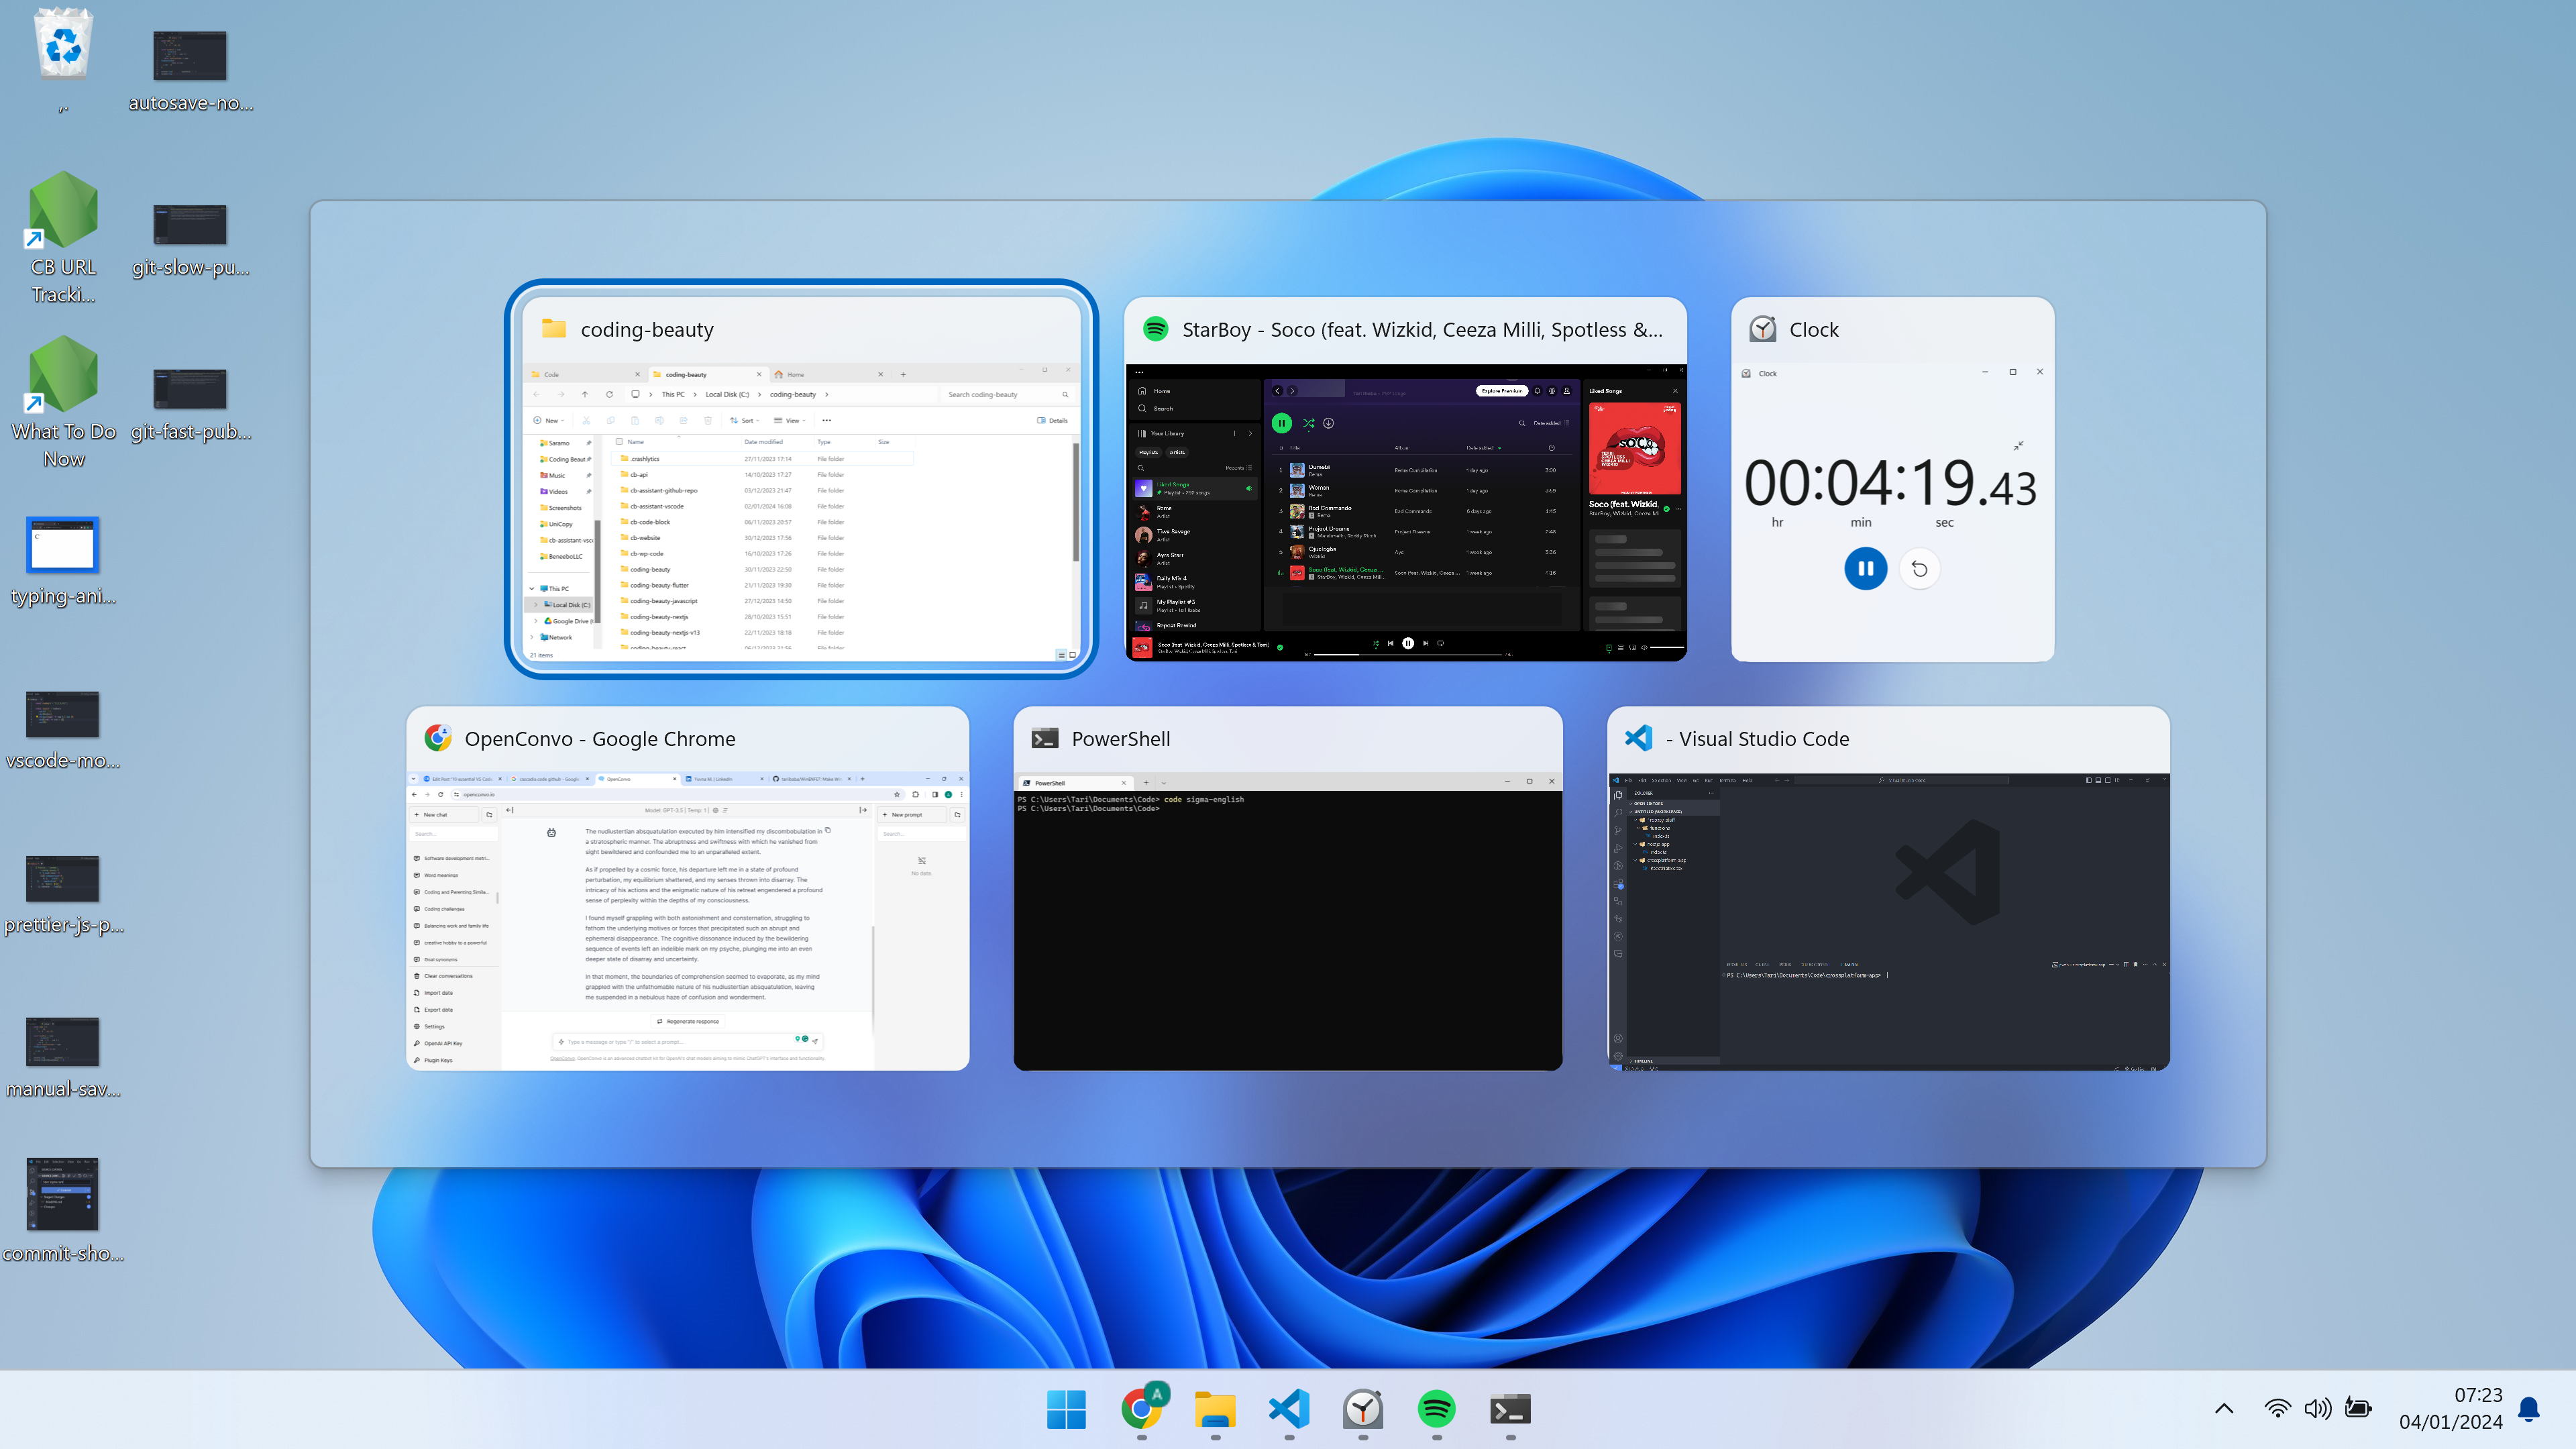Open File Explorer from the taskbar
The height and width of the screenshot is (1449, 2576).
pos(1215,1410)
